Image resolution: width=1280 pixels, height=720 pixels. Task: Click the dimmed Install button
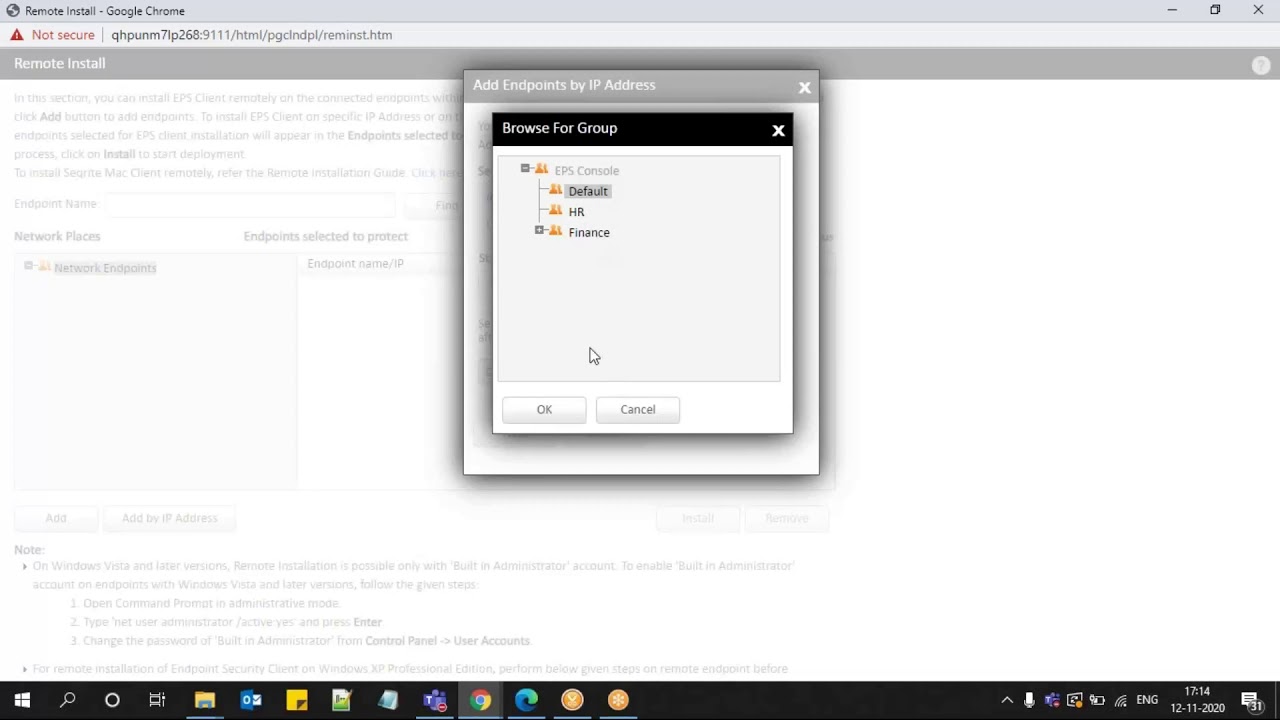(698, 518)
